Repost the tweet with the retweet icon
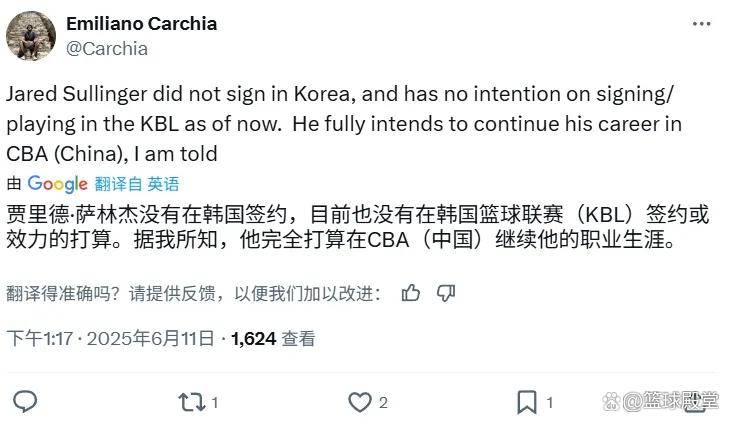This screenshot has height=427, width=734. pyautogui.click(x=190, y=401)
